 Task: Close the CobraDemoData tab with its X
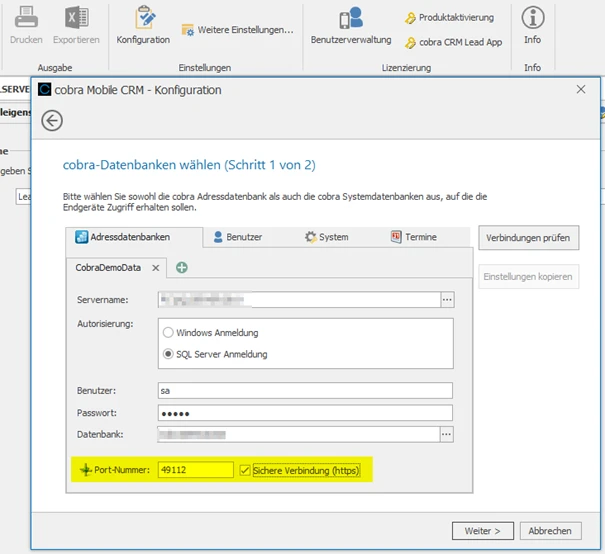(x=155, y=268)
